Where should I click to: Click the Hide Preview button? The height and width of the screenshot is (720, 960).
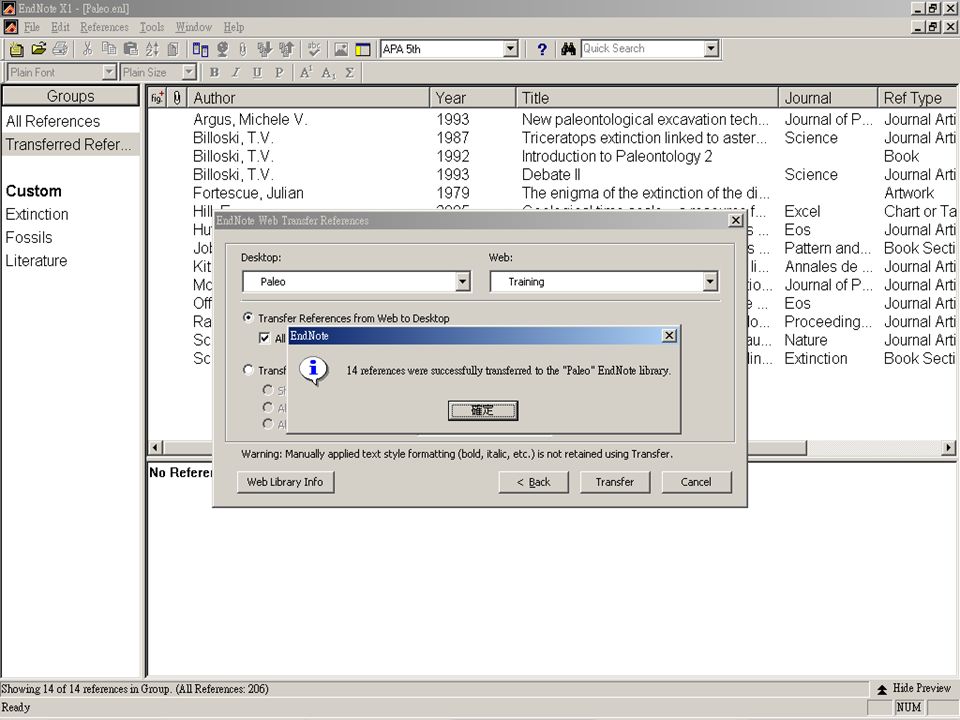click(x=913, y=688)
